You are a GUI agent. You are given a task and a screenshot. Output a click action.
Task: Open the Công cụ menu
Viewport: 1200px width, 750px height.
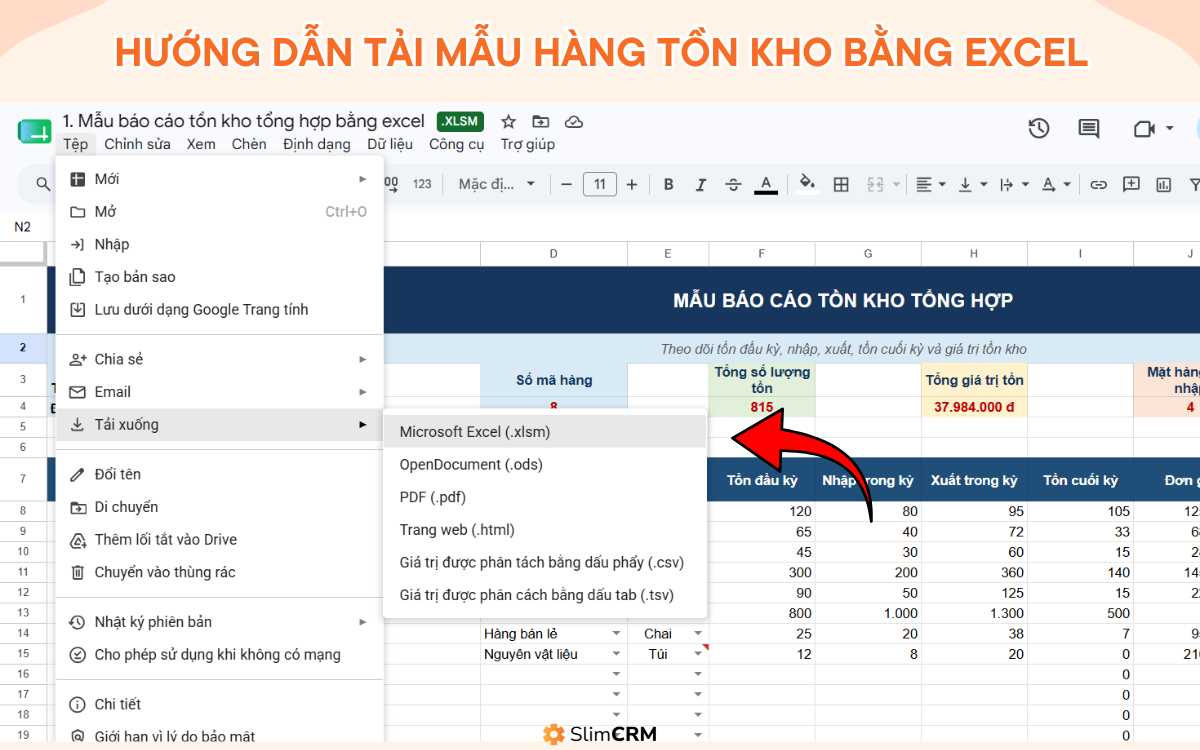[x=457, y=144]
